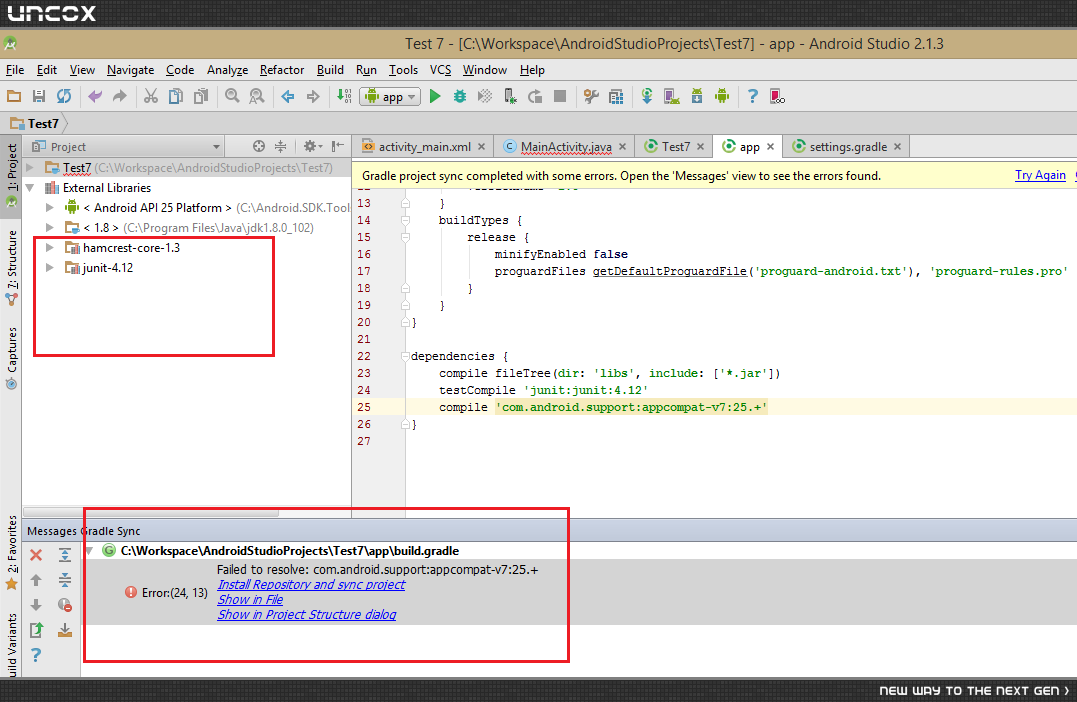1077x702 pixels.
Task: Open the Structure side tool window tab
Action: tap(12, 268)
